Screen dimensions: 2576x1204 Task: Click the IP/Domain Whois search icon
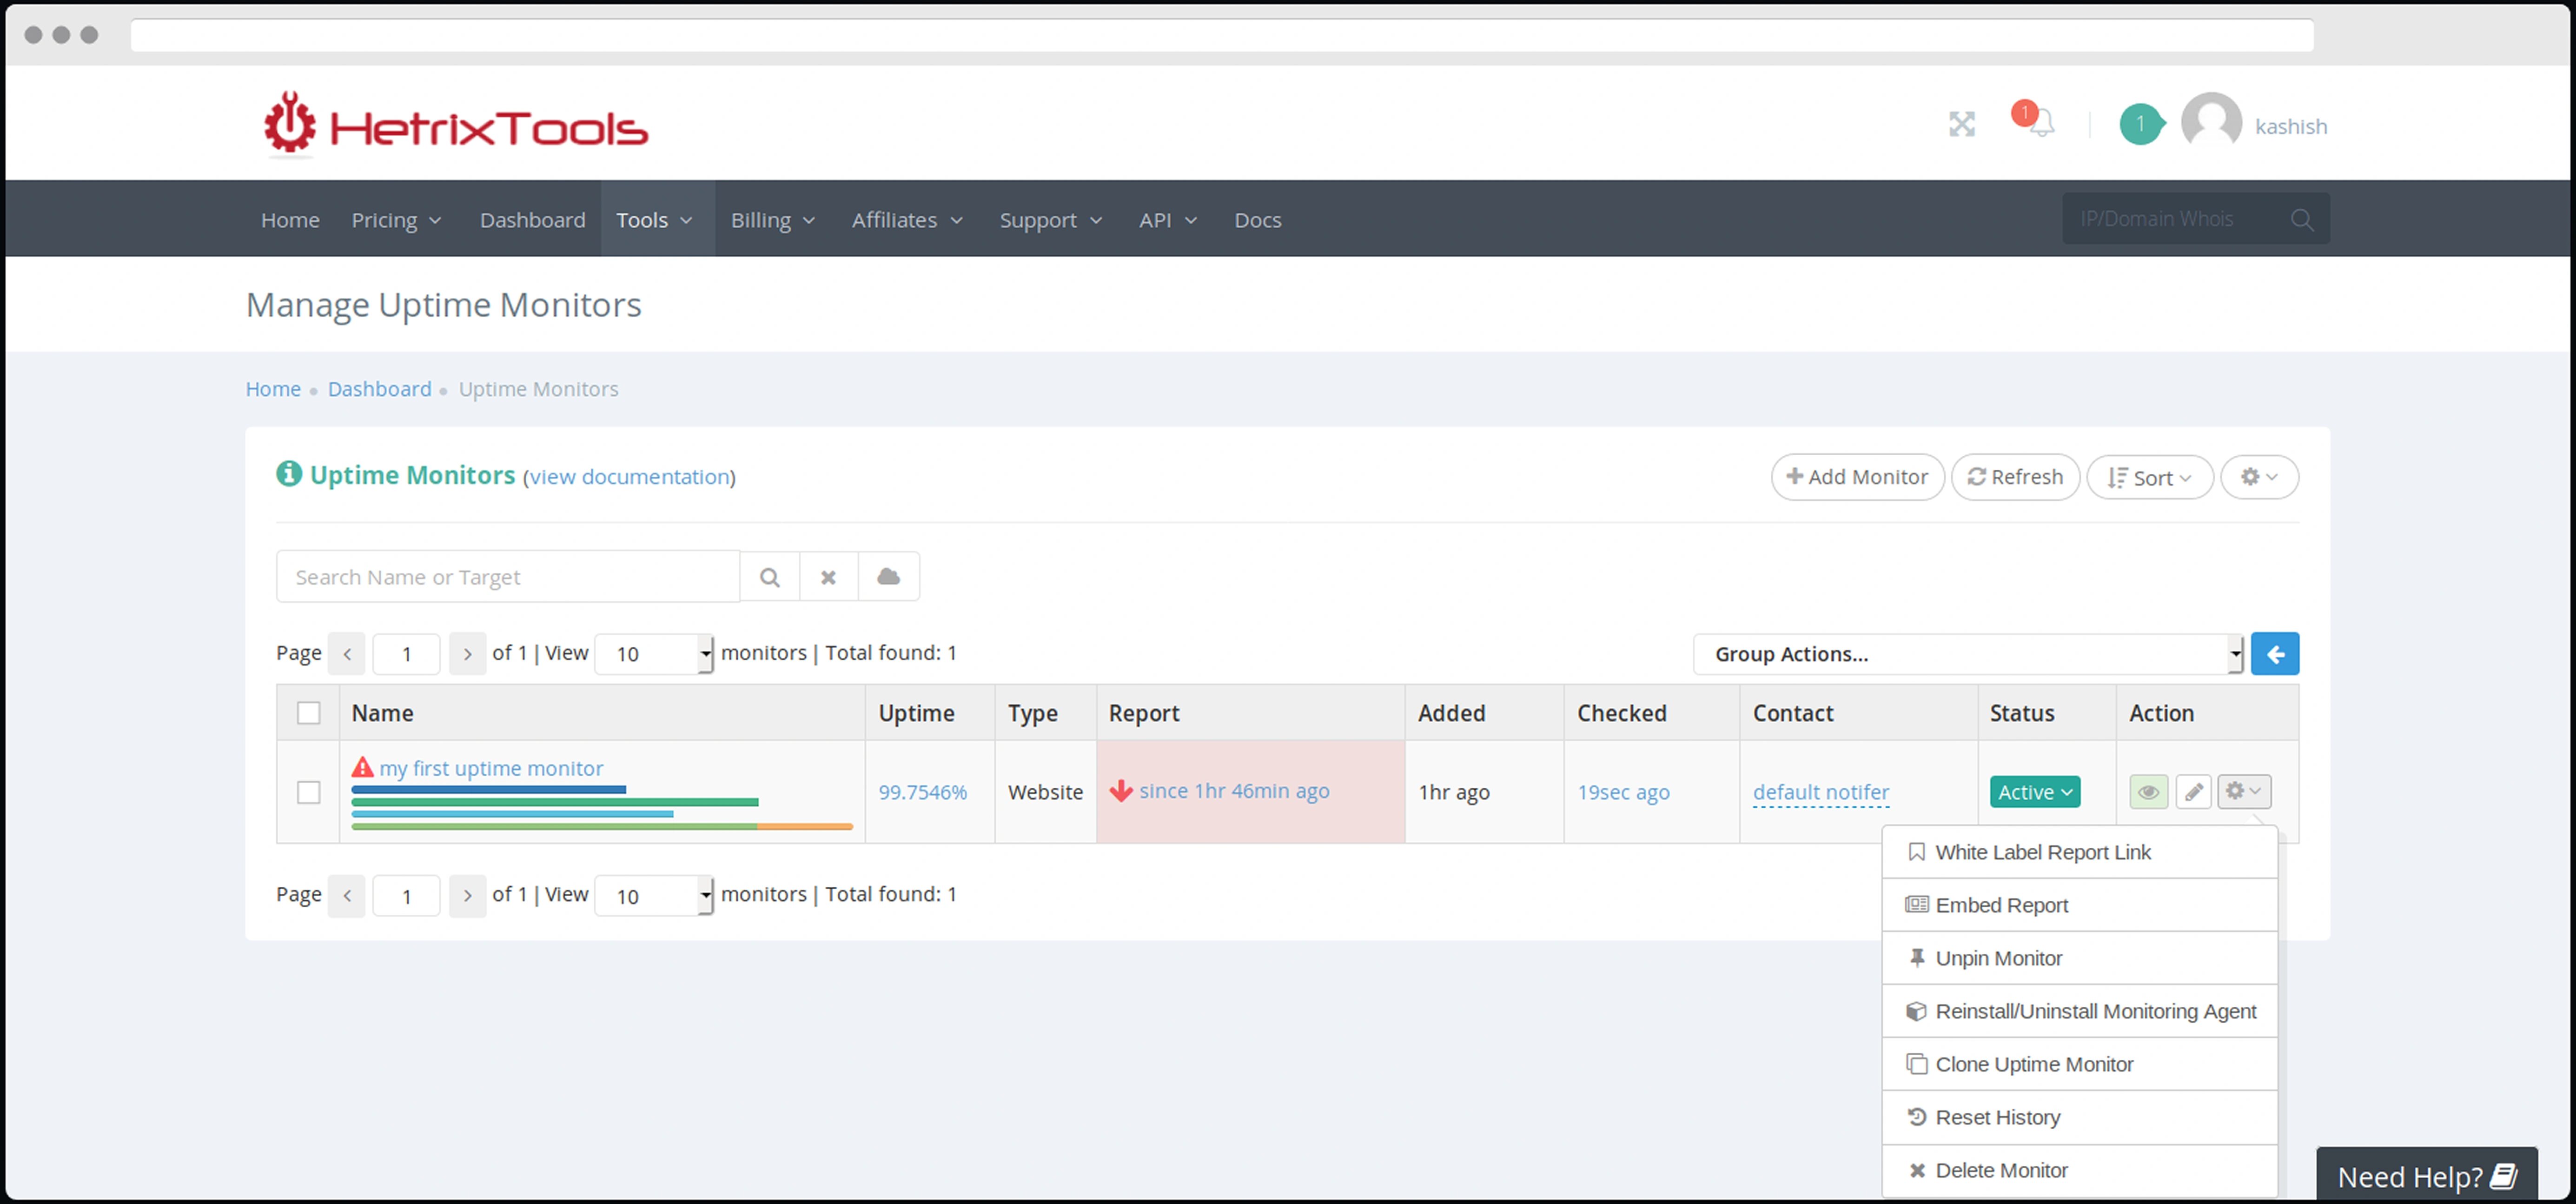point(2301,220)
